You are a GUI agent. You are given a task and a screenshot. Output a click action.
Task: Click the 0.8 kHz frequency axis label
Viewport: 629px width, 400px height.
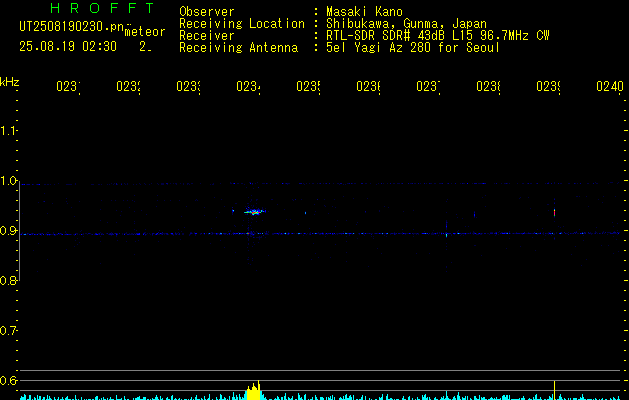click(8, 280)
